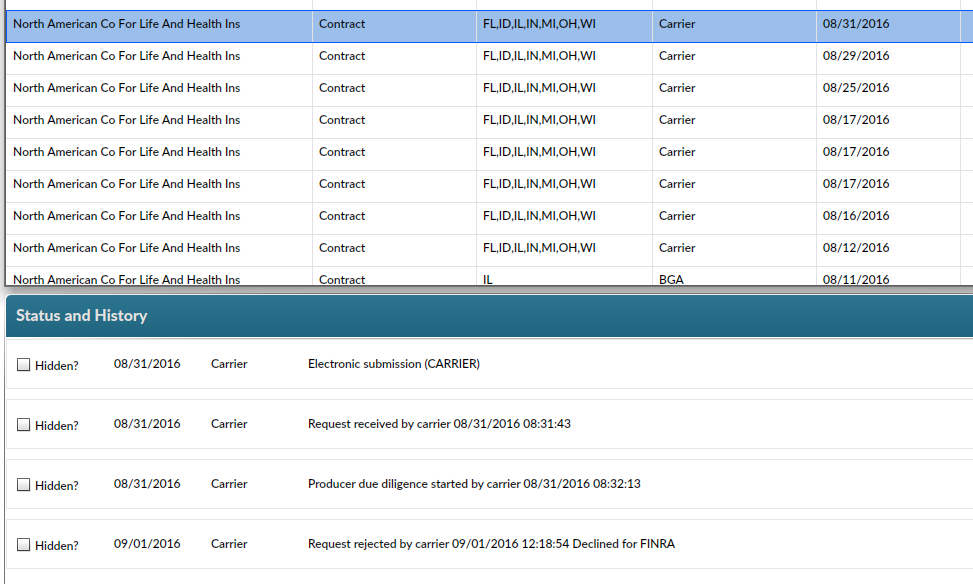The height and width of the screenshot is (584, 973).
Task: Click 'Electronic submission (CARRIER)' history text
Action: 393,364
